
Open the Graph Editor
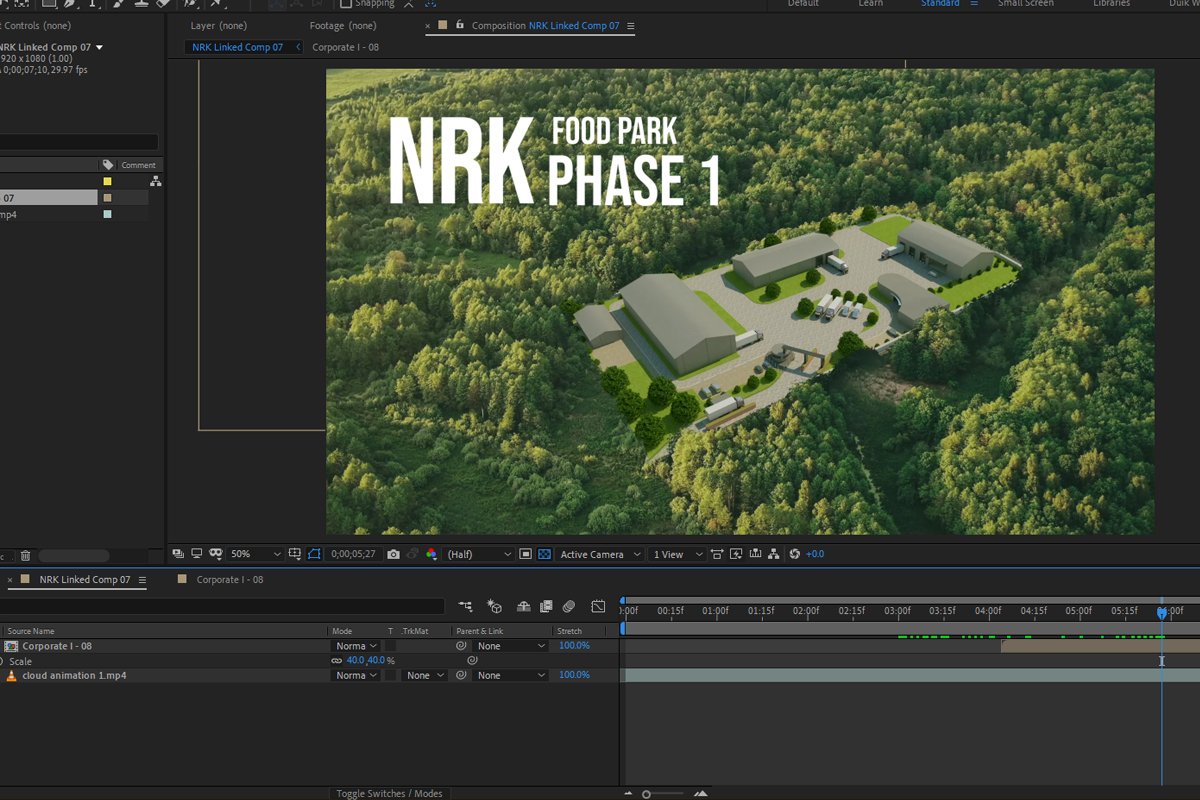pyautogui.click(x=598, y=607)
